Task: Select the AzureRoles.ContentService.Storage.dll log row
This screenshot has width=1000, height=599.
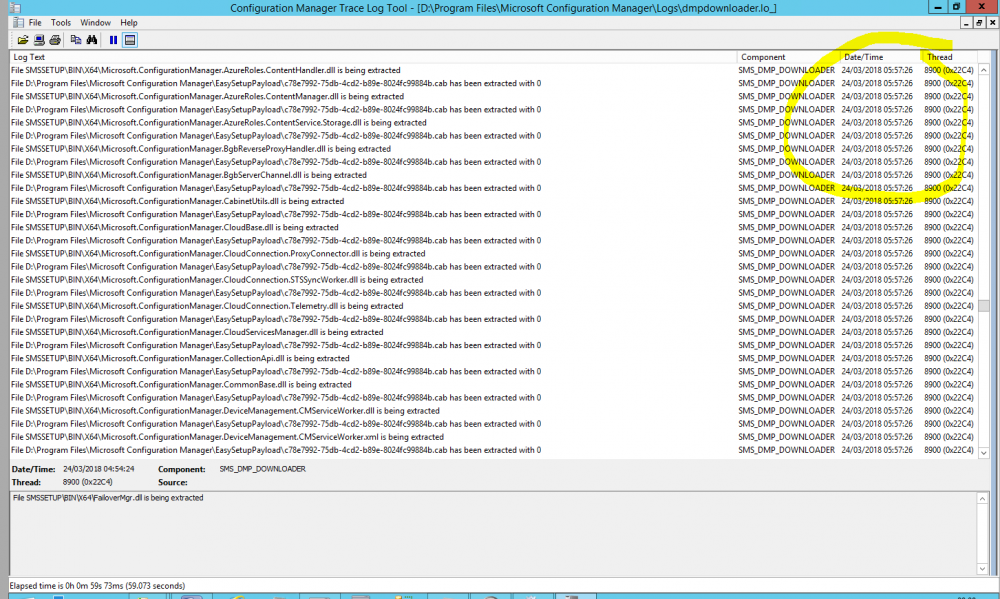Action: click(492, 122)
